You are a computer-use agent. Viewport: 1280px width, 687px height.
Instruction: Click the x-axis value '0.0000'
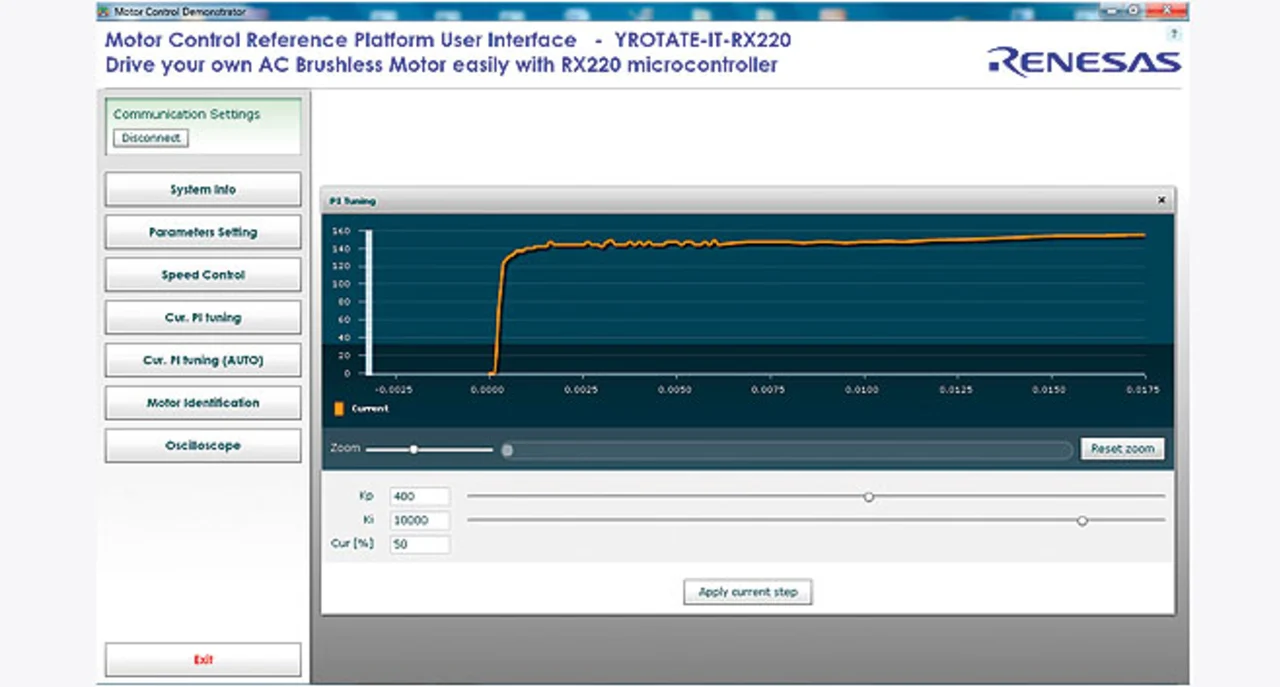(487, 389)
